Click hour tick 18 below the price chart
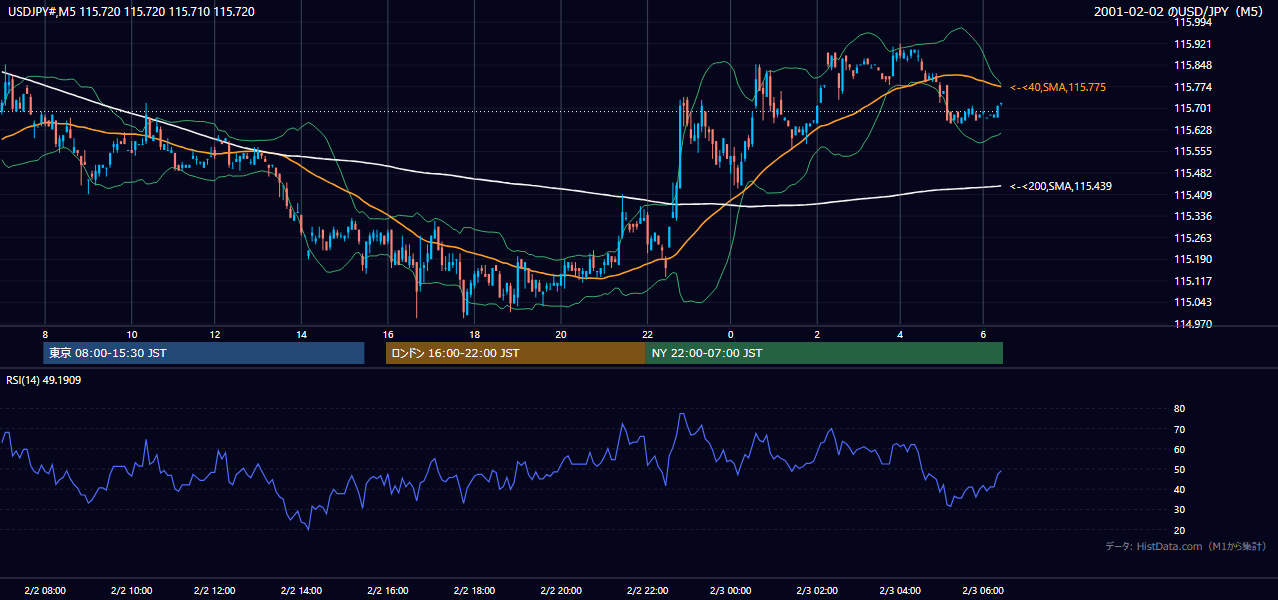 coord(475,334)
